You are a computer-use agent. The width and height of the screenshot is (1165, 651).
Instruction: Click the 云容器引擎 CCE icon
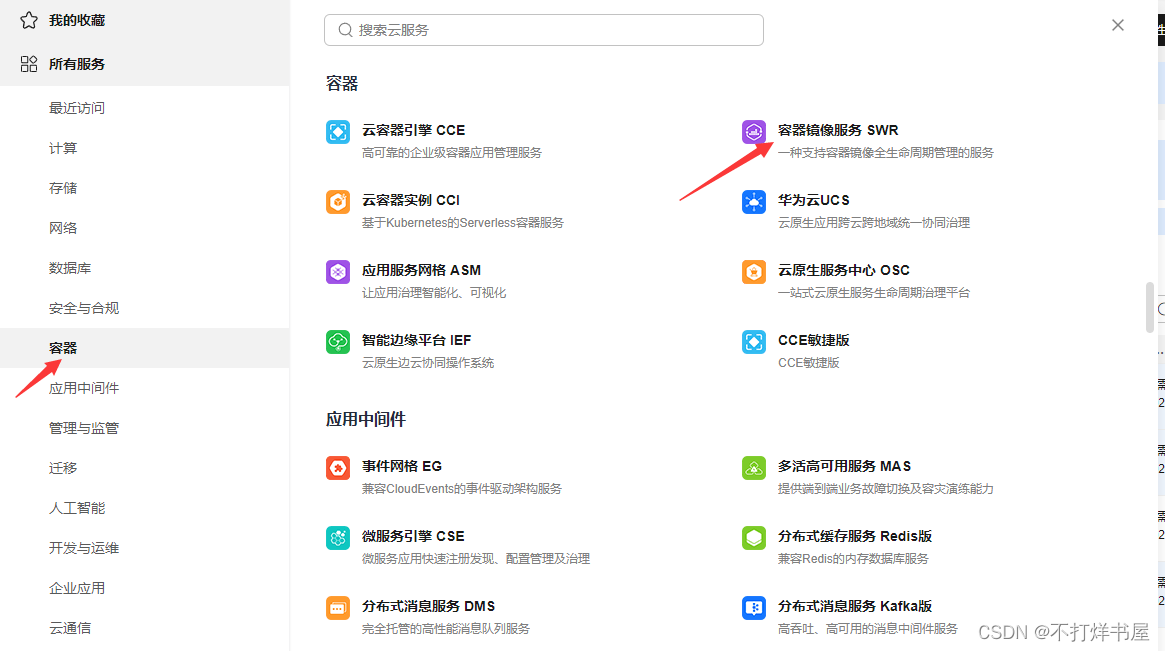click(338, 132)
